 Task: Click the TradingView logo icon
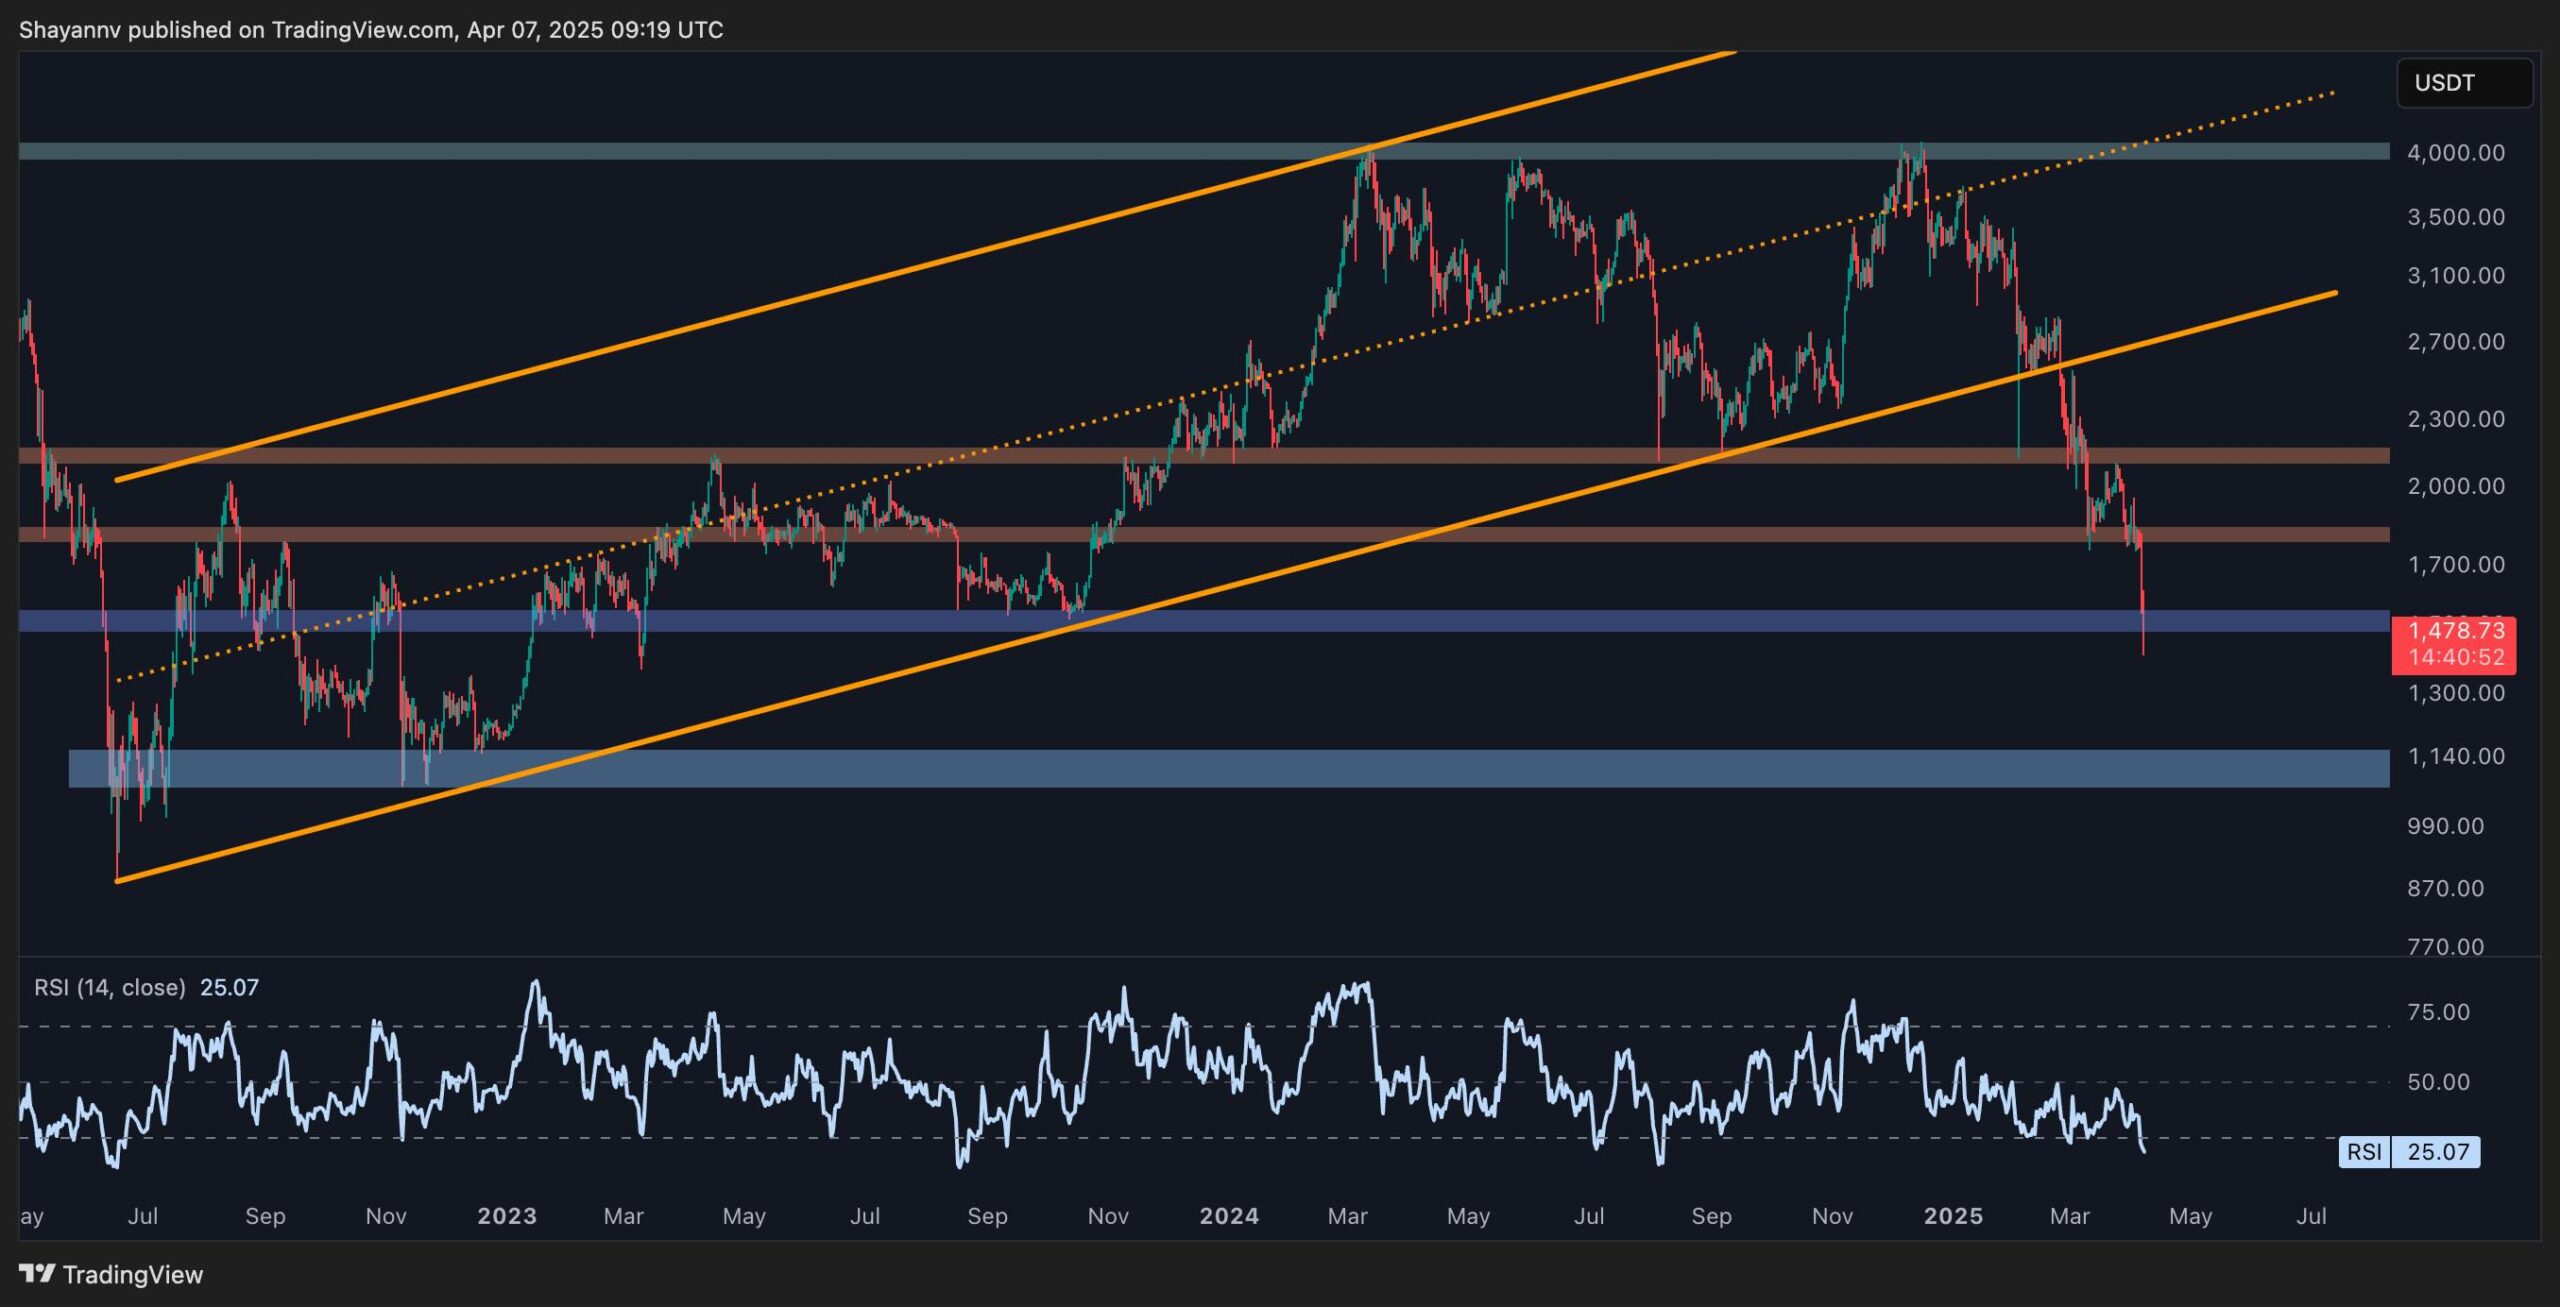pos(37,1274)
